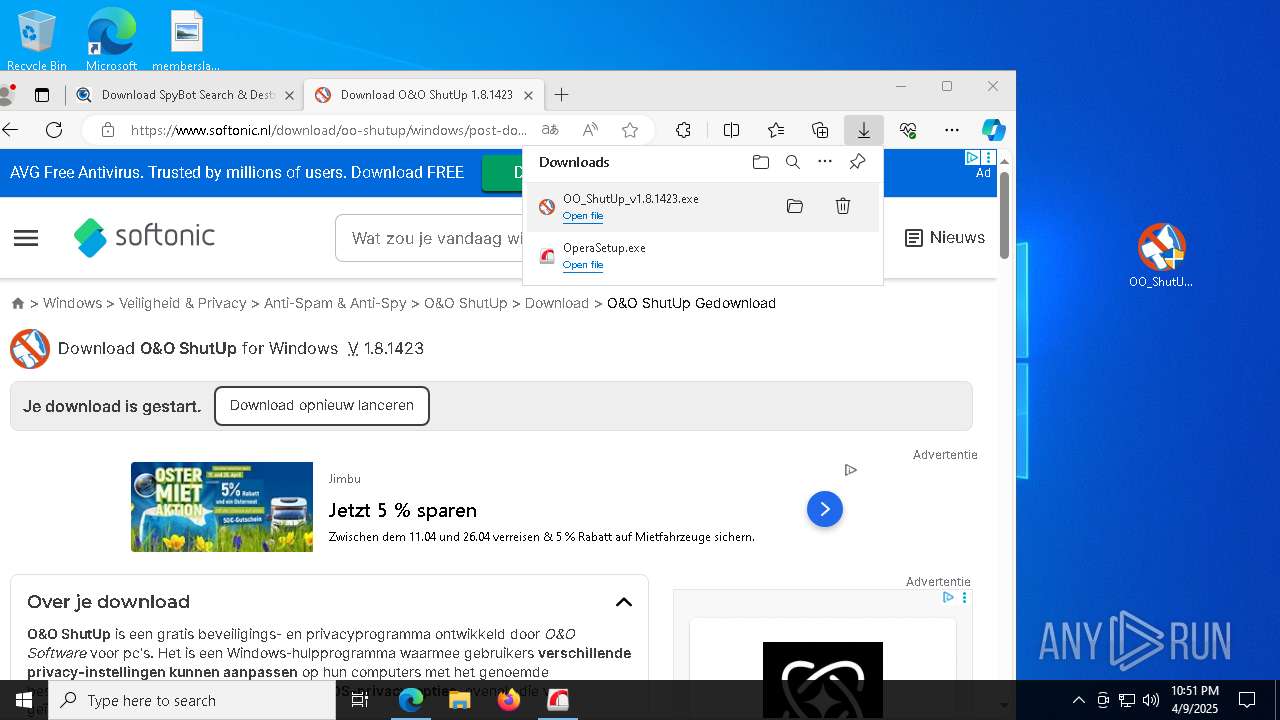Pin the Downloads panel
Screen dimensions: 1280x720
pos(857,162)
